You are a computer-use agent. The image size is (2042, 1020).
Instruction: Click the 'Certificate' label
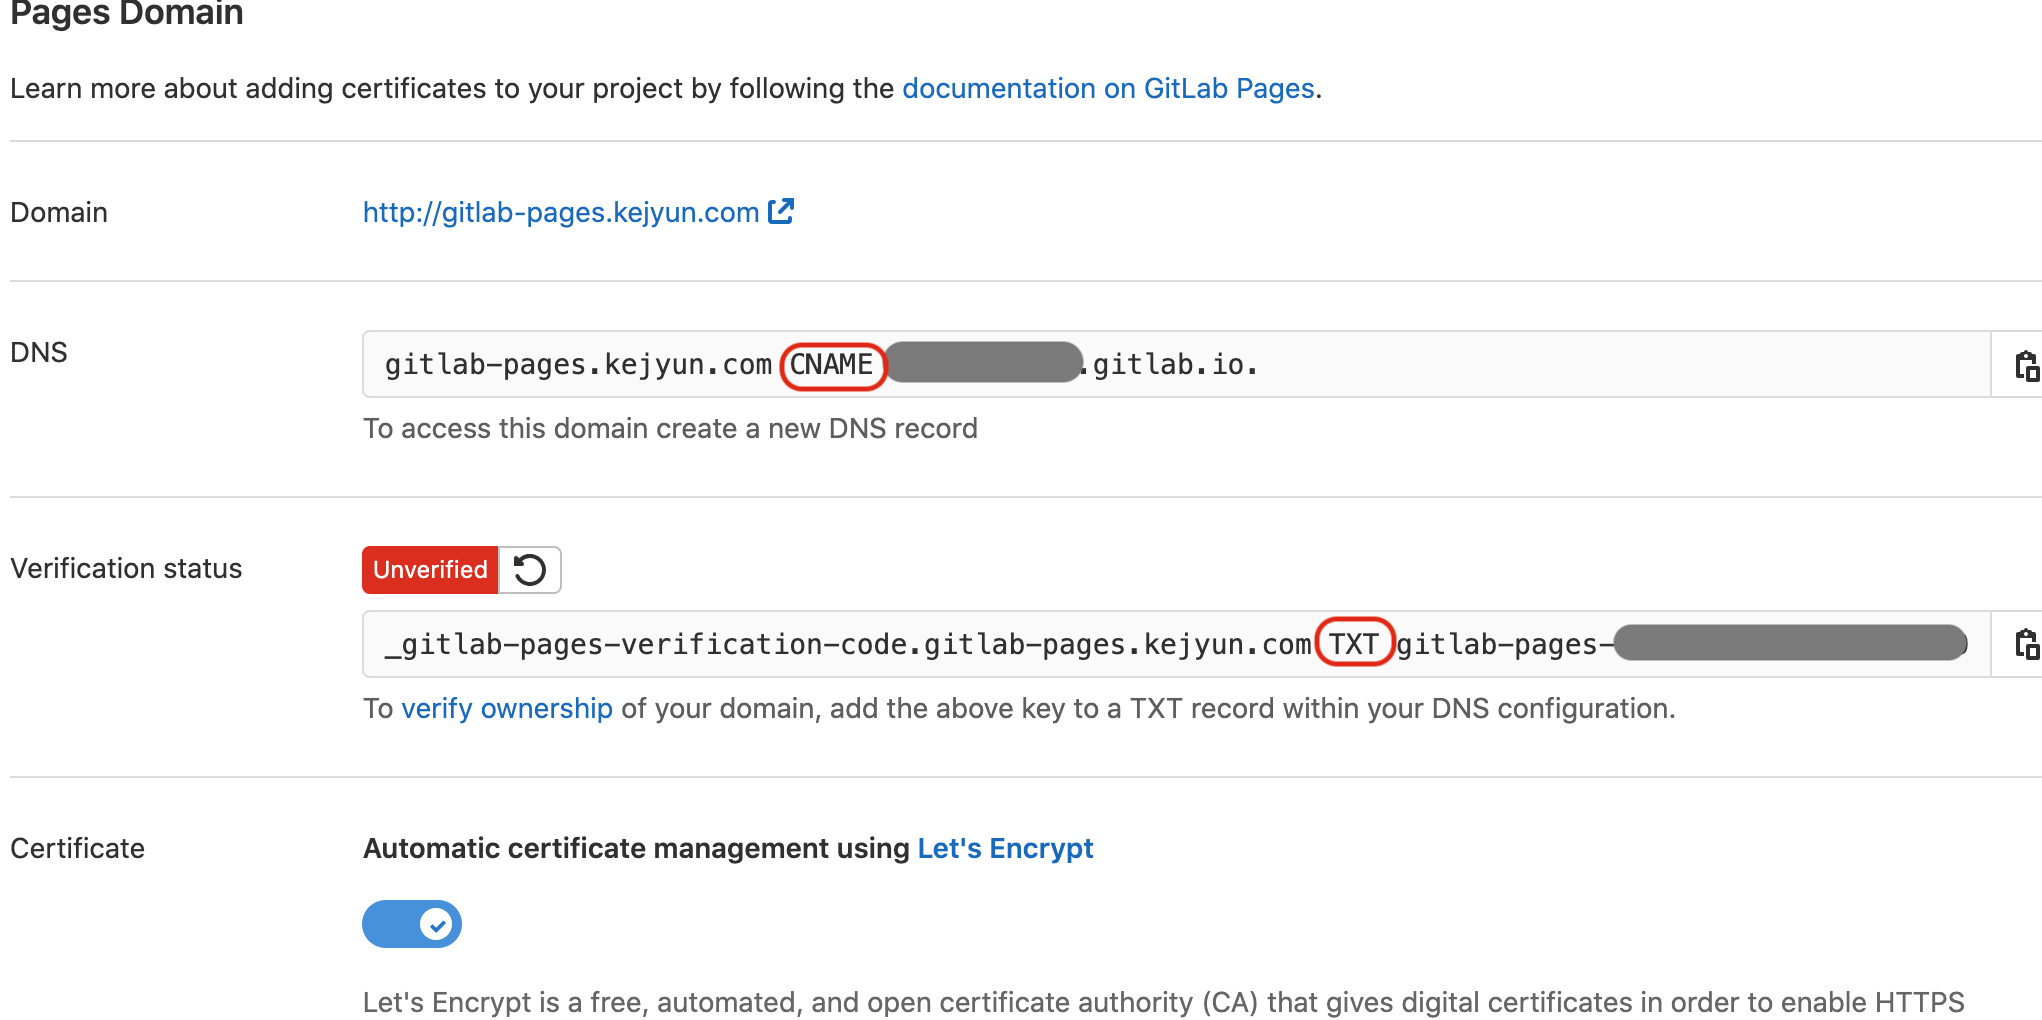(x=77, y=848)
